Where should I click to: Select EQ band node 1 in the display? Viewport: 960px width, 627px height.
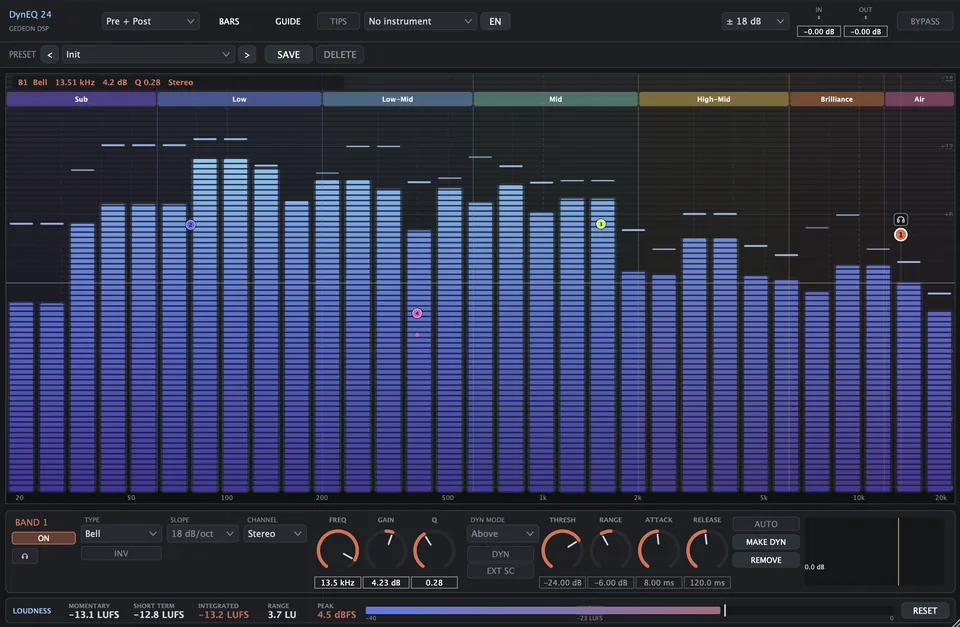point(900,235)
